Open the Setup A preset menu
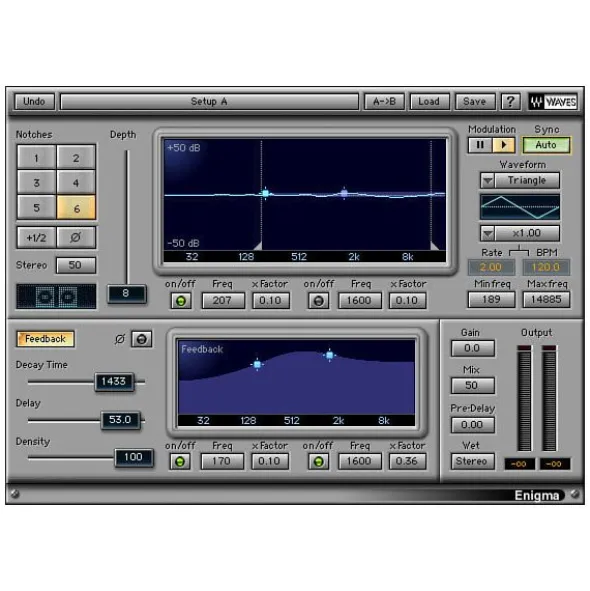This screenshot has width=590, height=591. [209, 101]
